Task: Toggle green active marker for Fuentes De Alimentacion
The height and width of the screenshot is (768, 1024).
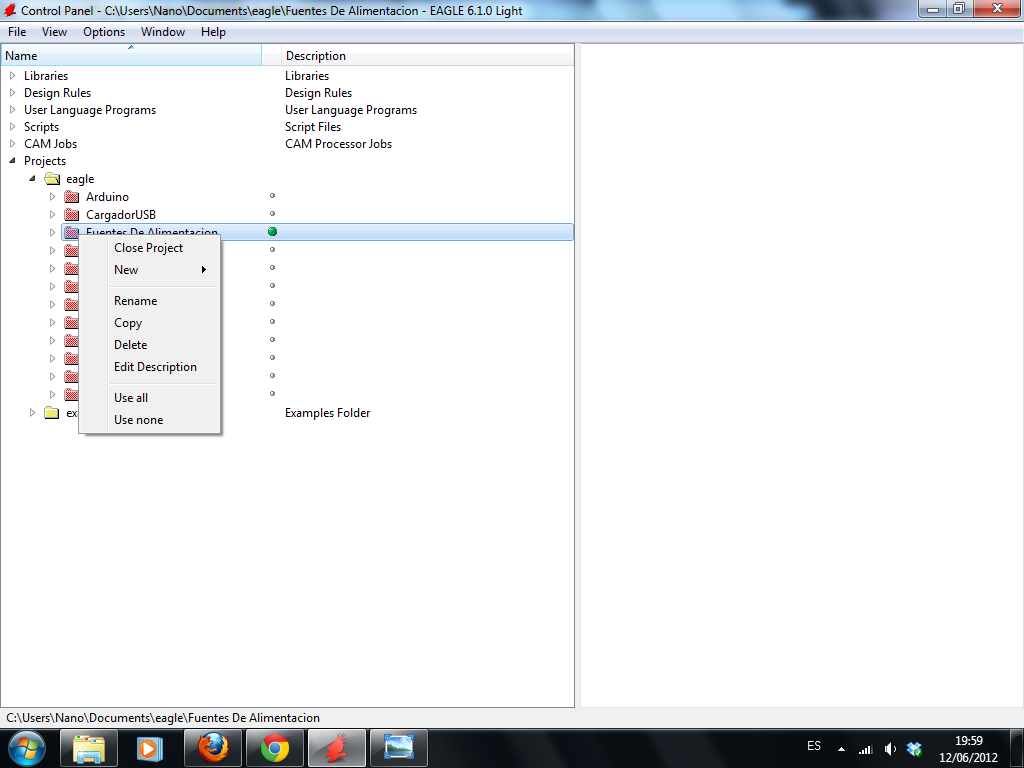Action: tap(272, 231)
